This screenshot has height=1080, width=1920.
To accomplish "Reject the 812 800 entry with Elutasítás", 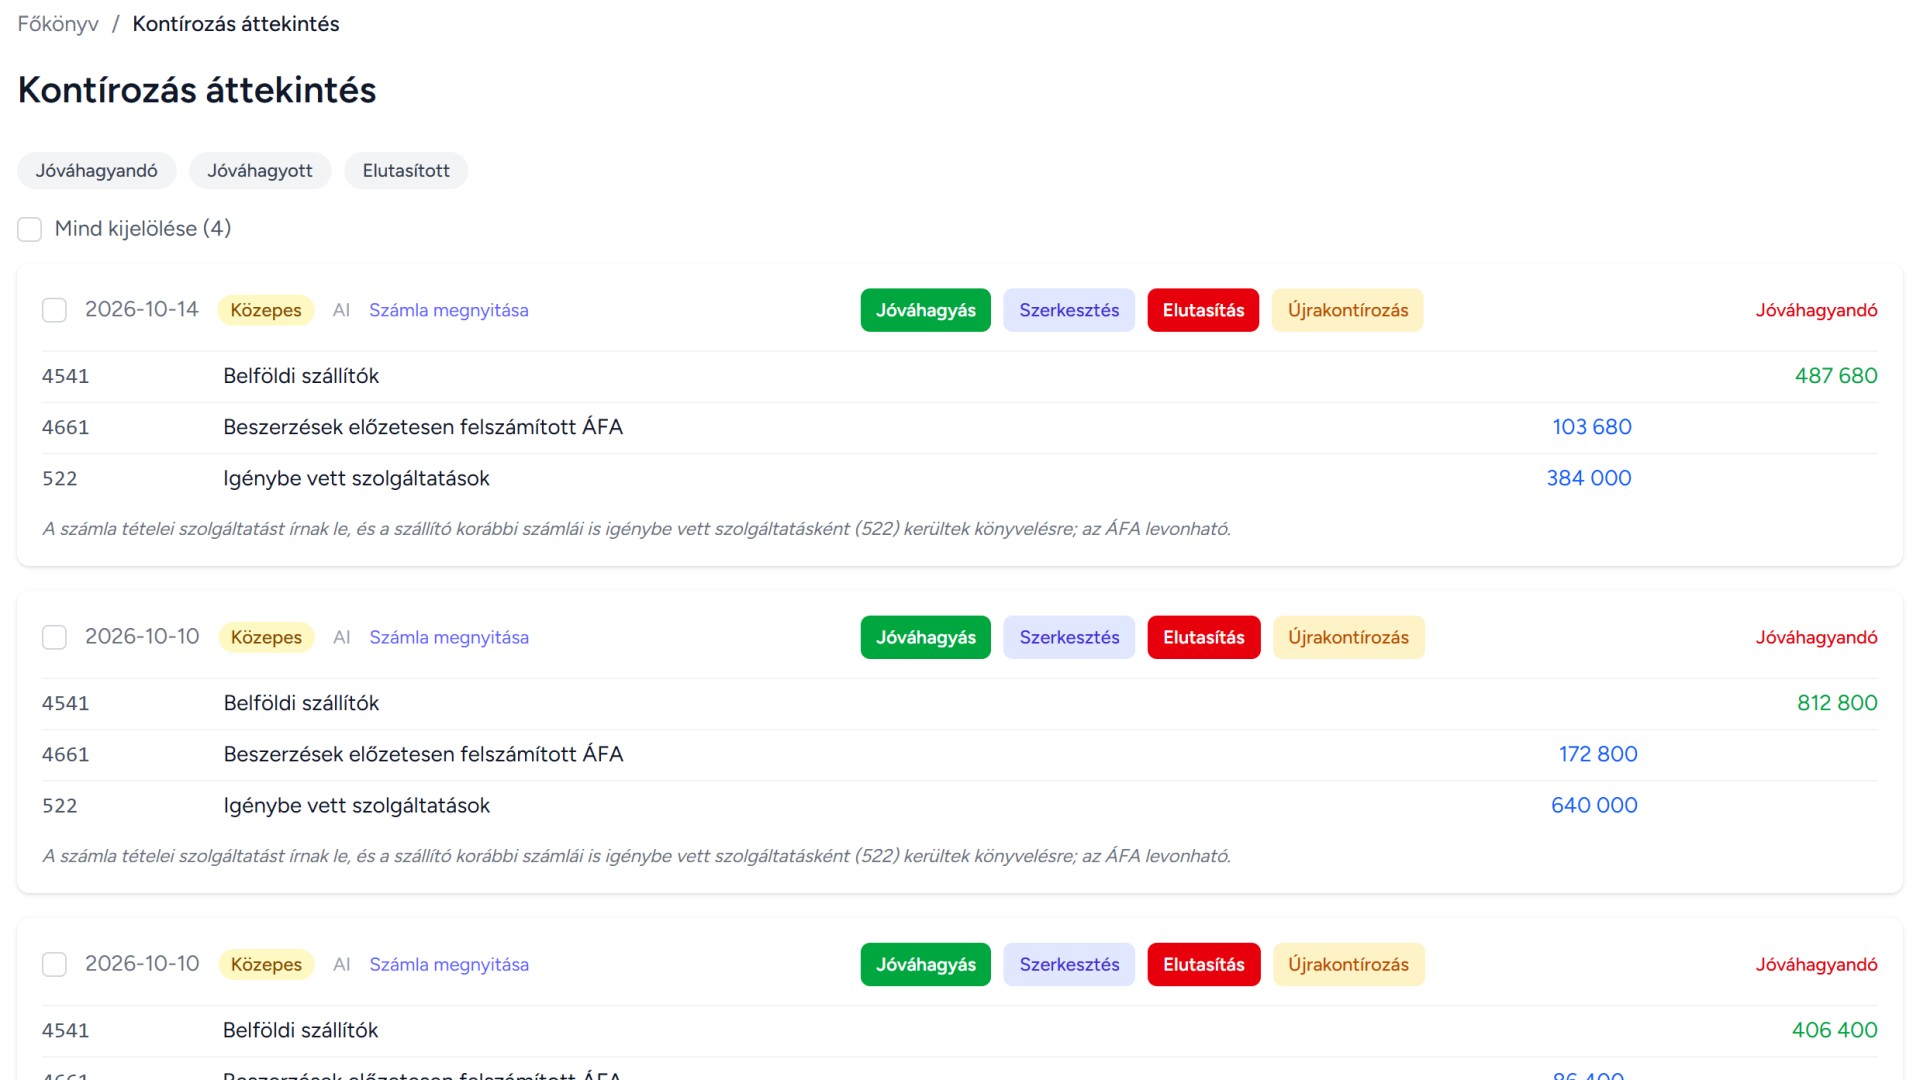I will pyautogui.click(x=1204, y=637).
